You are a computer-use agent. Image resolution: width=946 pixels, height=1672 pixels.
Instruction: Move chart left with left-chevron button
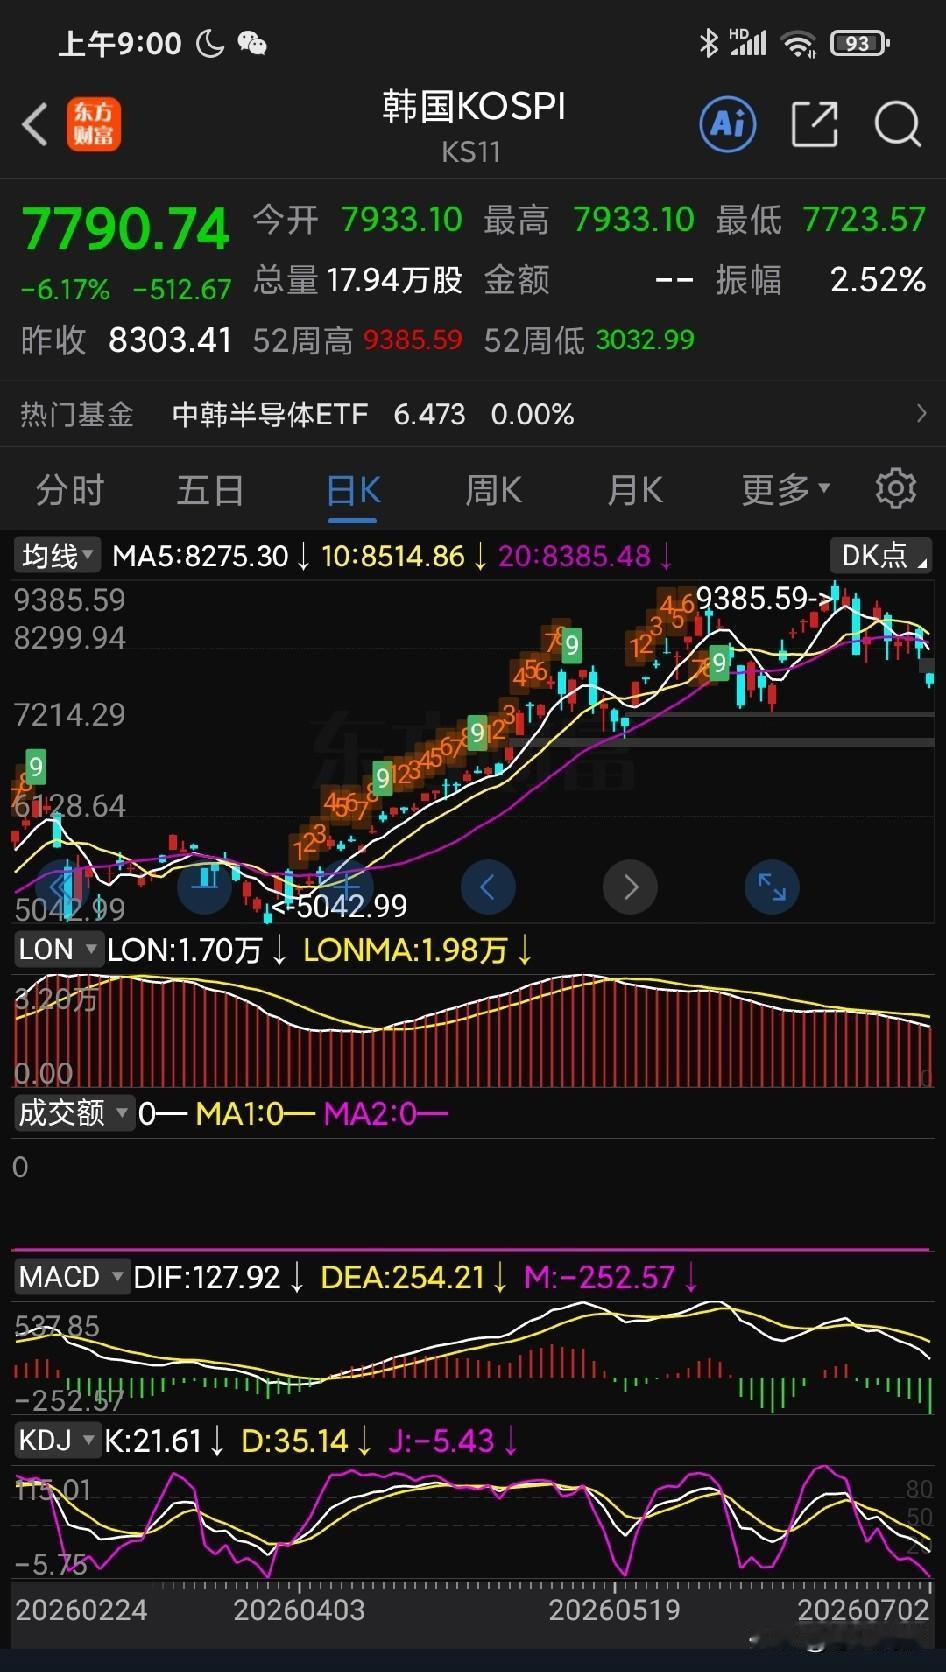click(488, 886)
